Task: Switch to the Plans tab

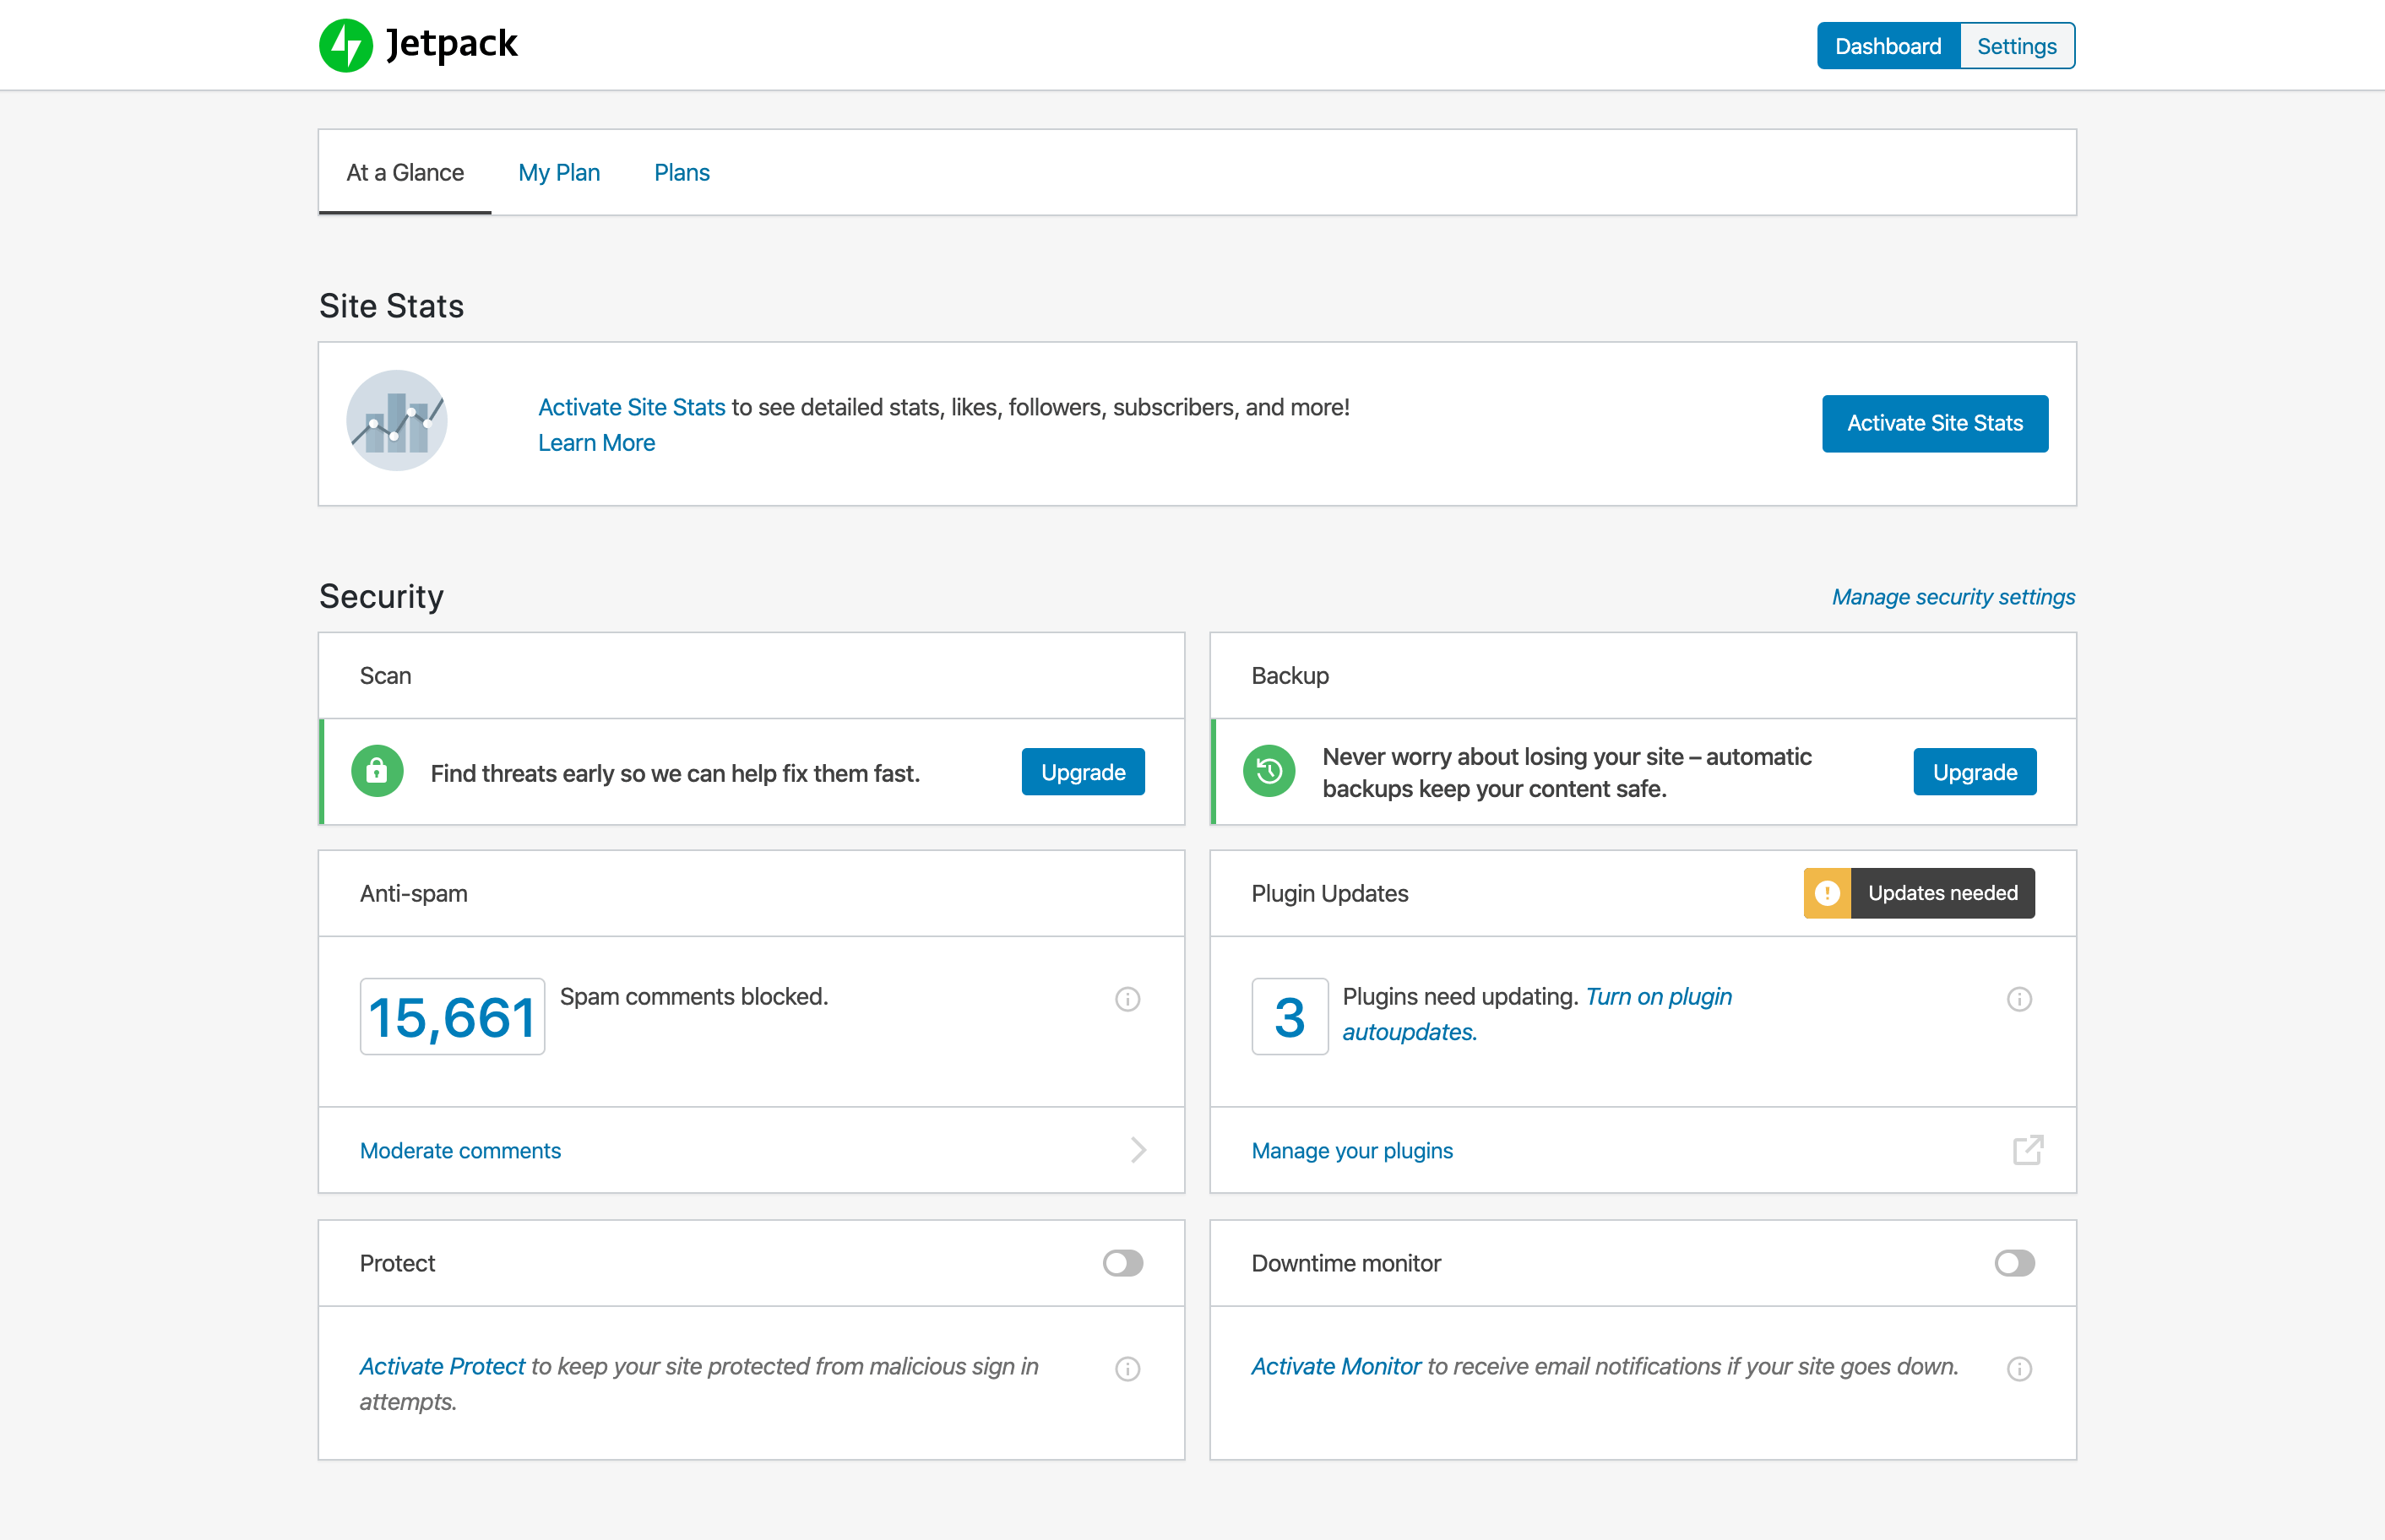Action: coord(682,173)
